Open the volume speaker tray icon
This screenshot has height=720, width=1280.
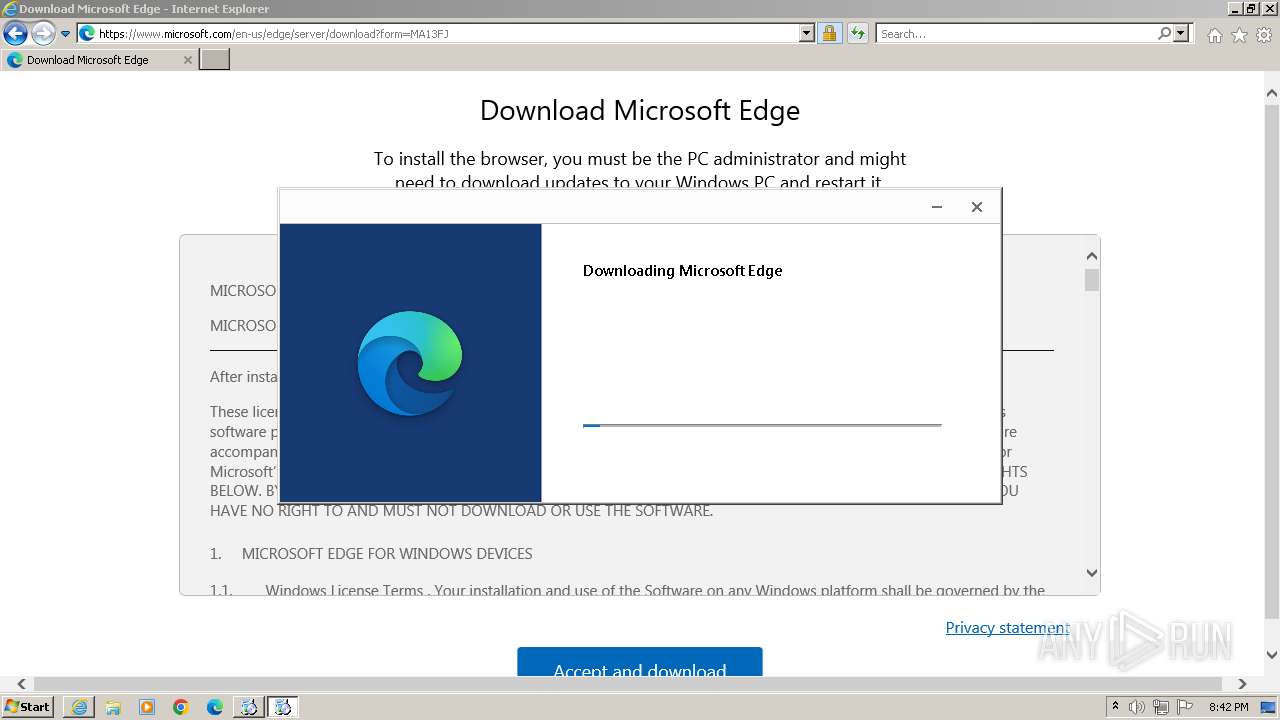[1137, 707]
